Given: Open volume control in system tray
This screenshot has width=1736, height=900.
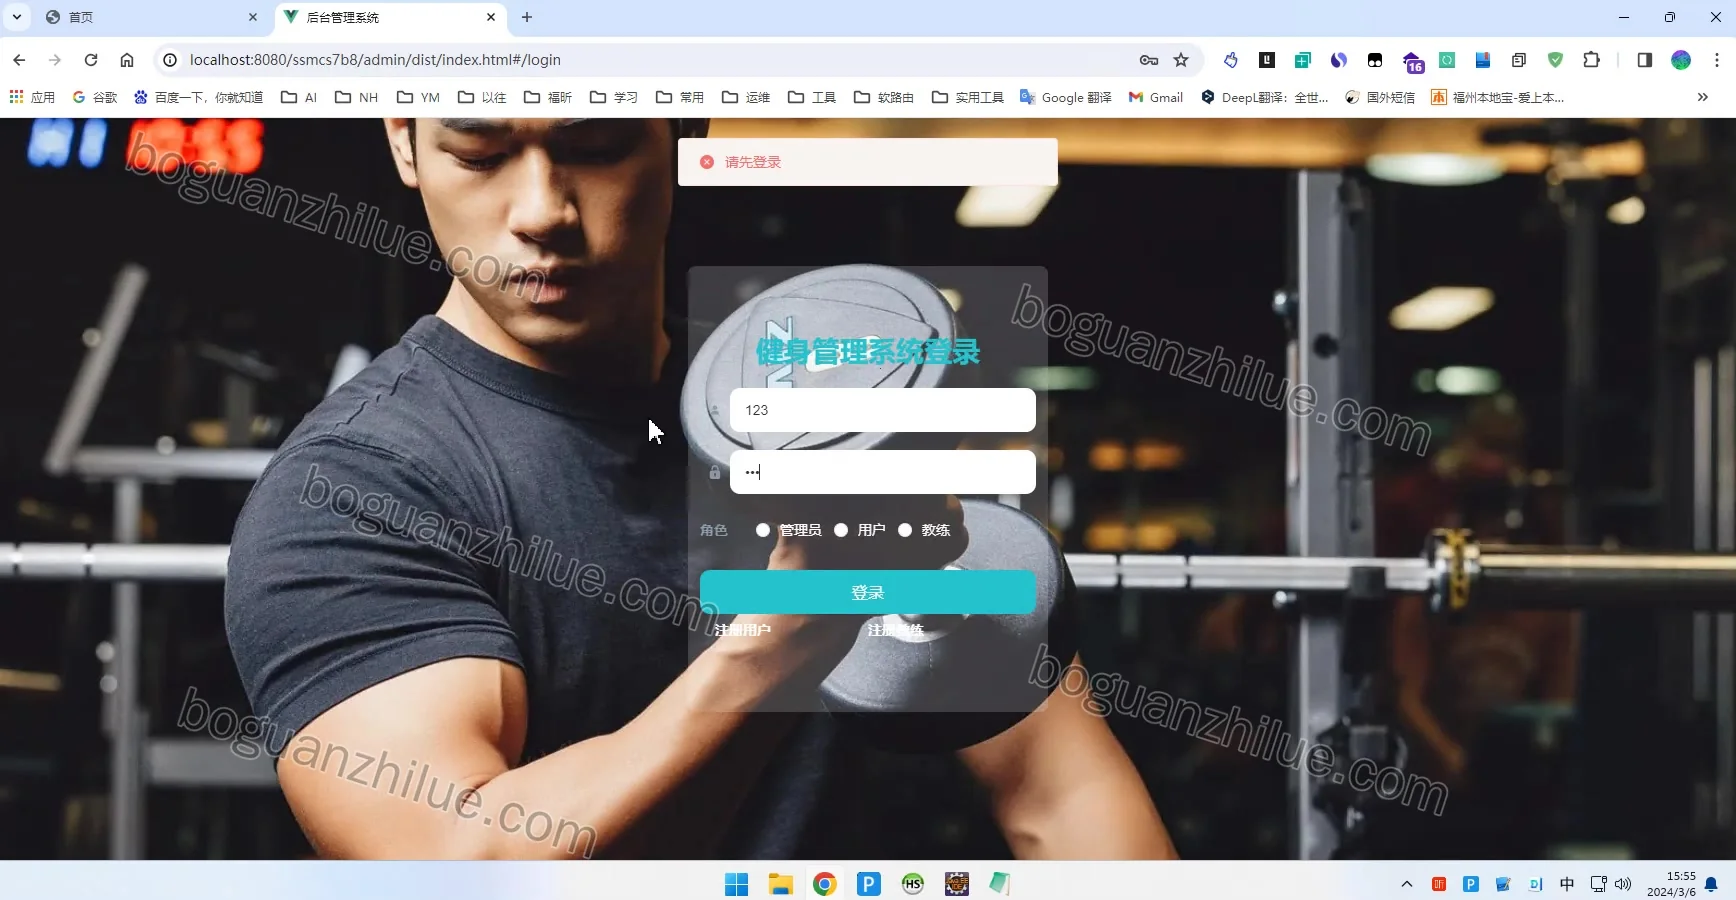Looking at the screenshot, I should 1623,884.
